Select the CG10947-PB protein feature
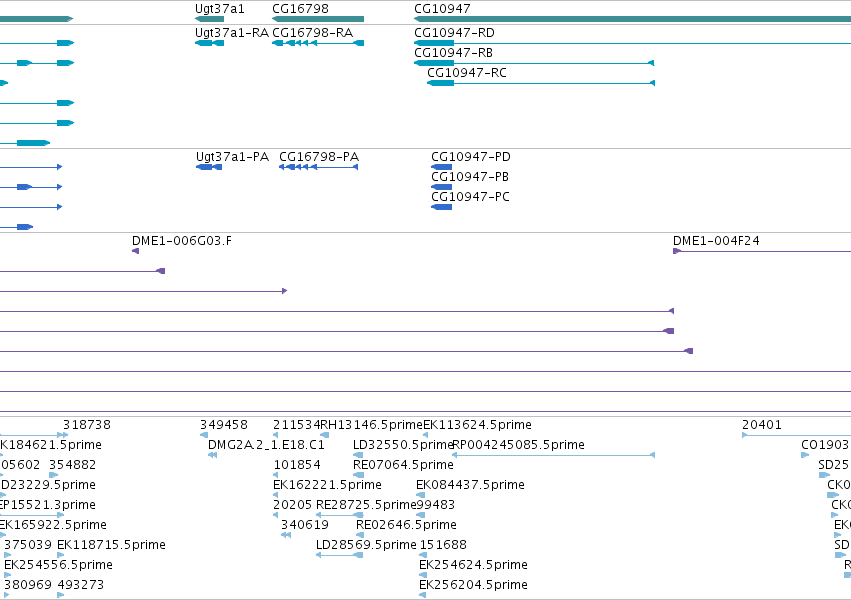This screenshot has width=851, height=600. pyautogui.click(x=442, y=187)
